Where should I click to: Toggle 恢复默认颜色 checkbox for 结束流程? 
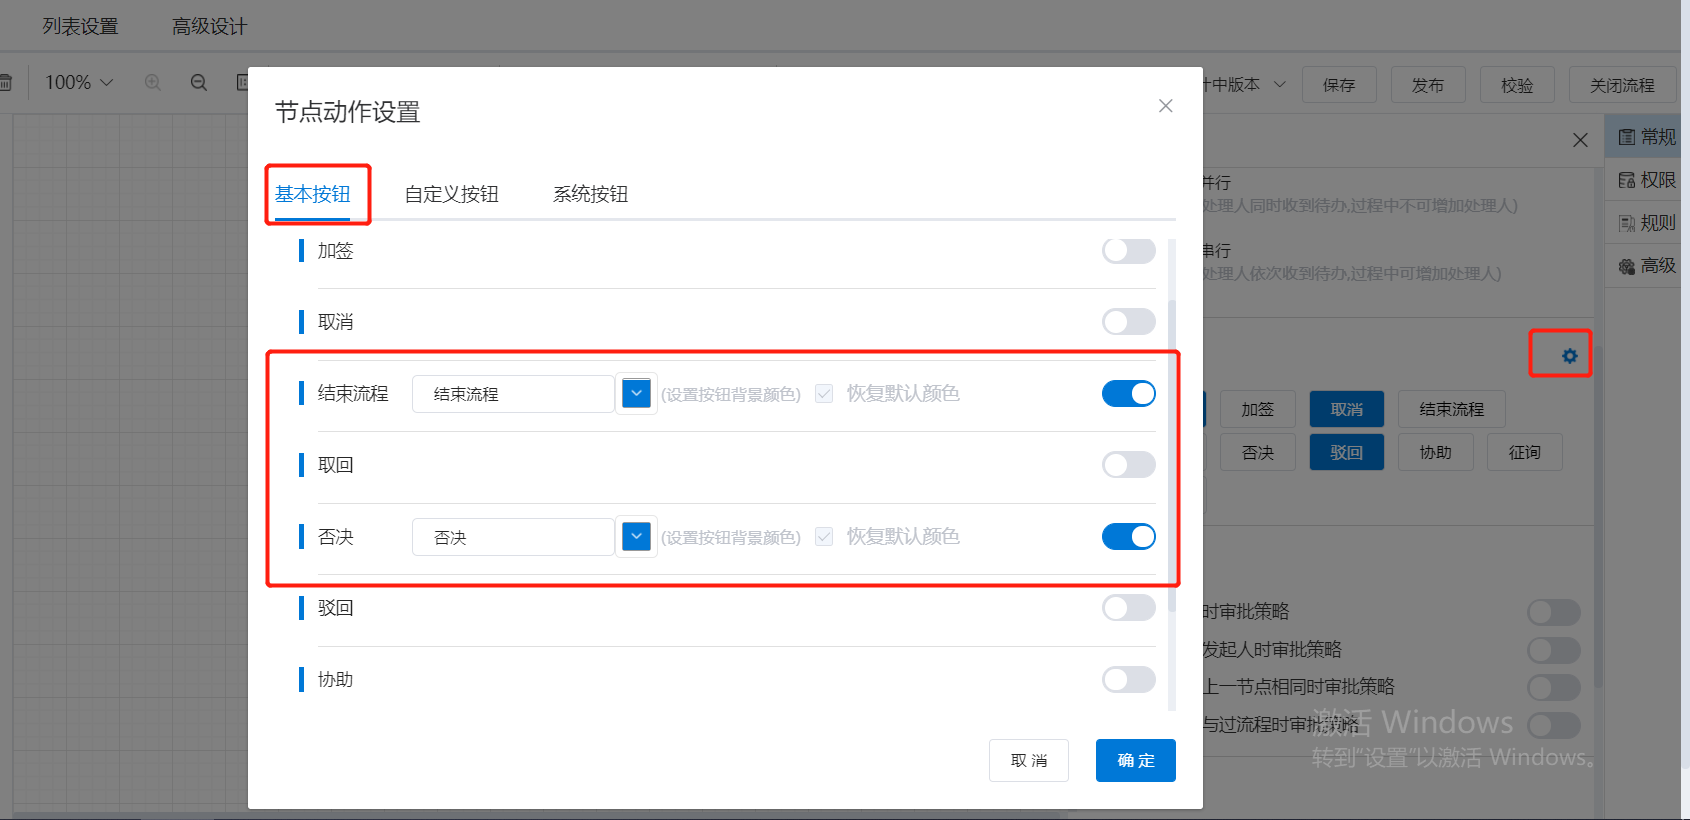pos(824,394)
